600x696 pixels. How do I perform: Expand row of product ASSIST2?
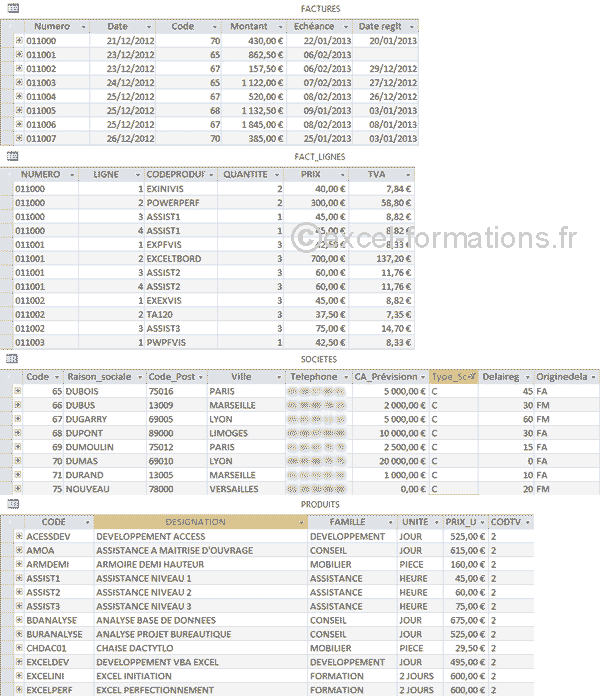coord(19,592)
